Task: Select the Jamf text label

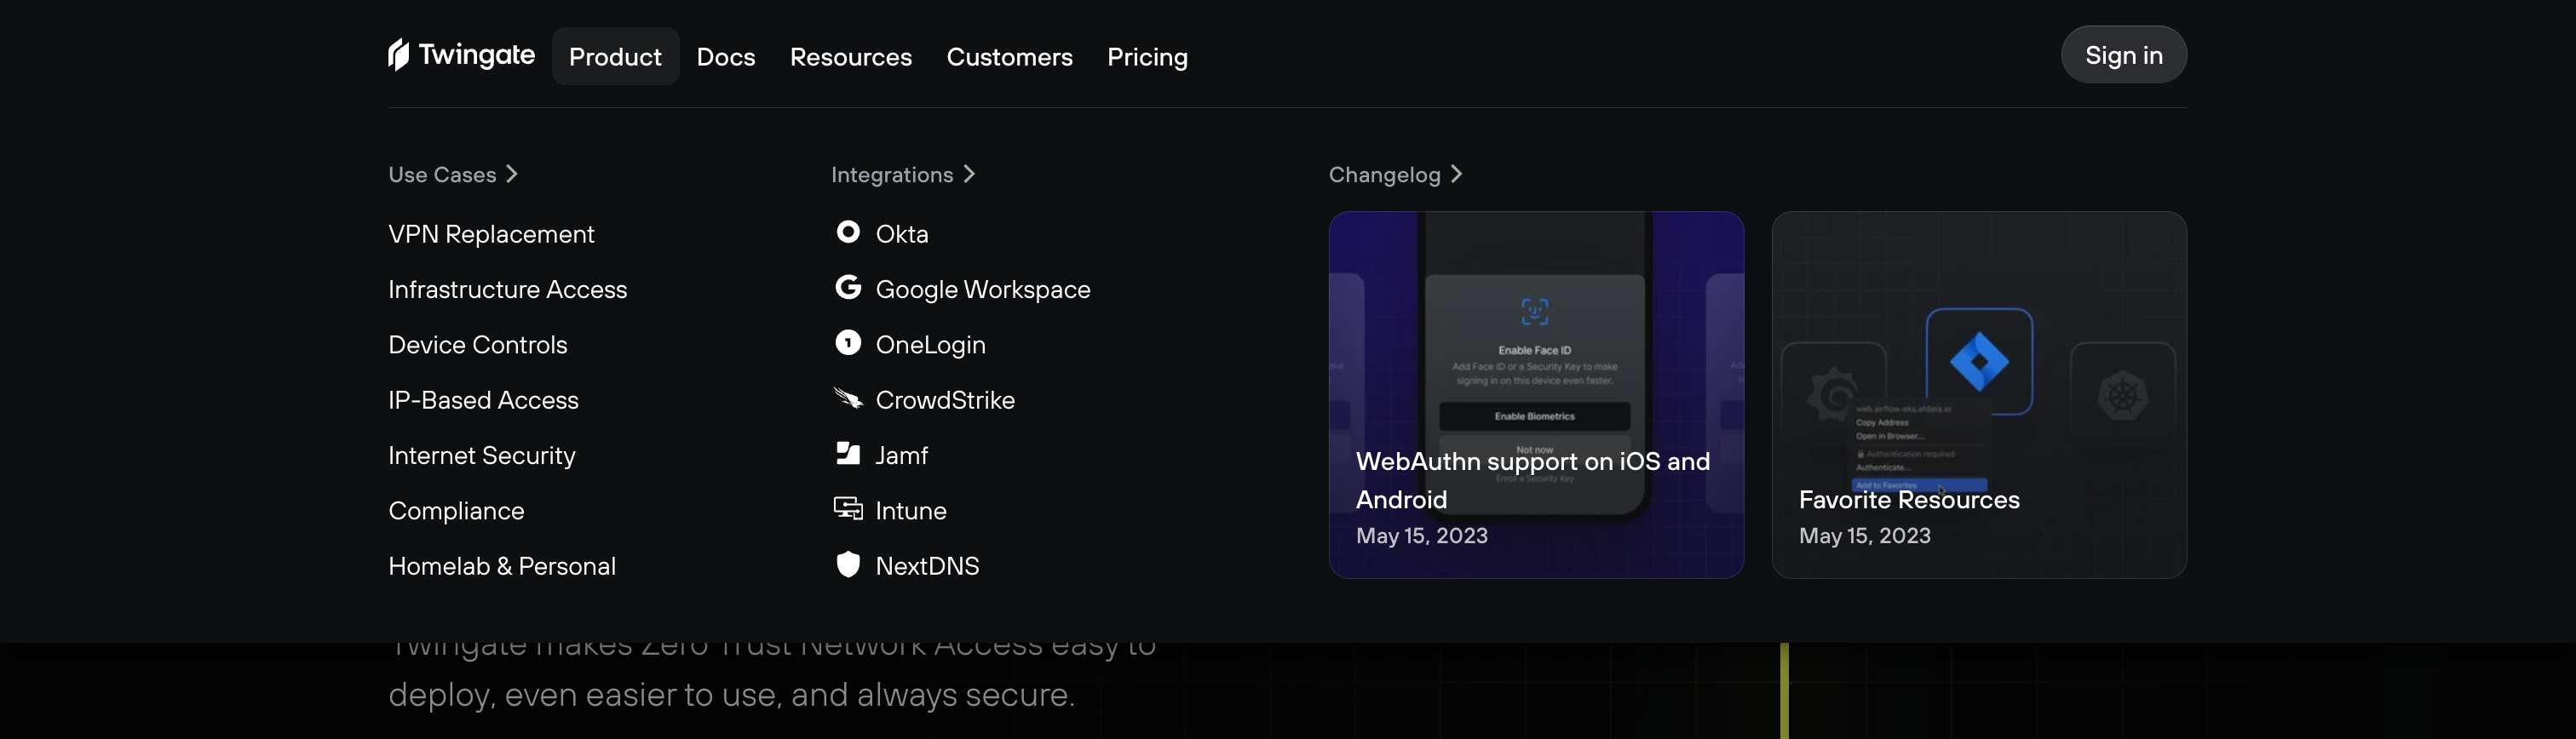Action: coord(902,455)
